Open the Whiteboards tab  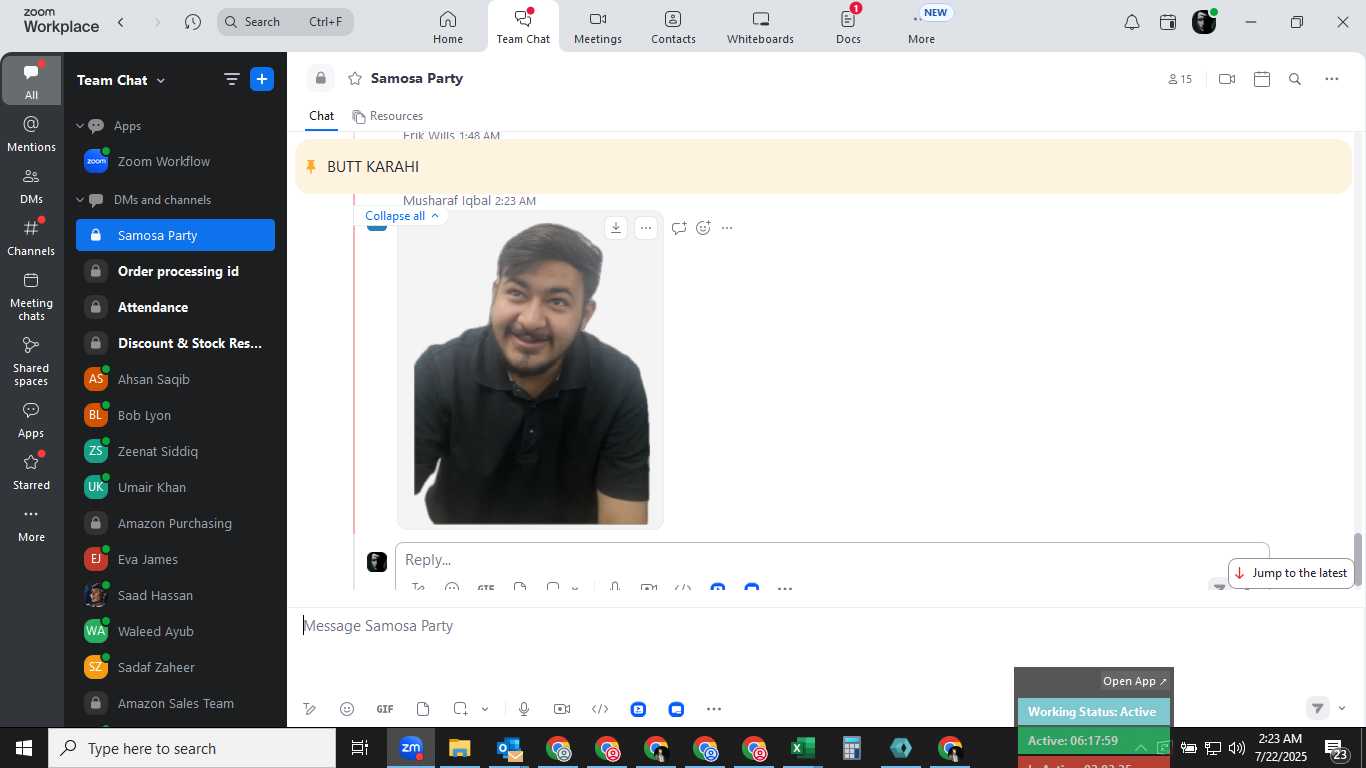tap(760, 27)
